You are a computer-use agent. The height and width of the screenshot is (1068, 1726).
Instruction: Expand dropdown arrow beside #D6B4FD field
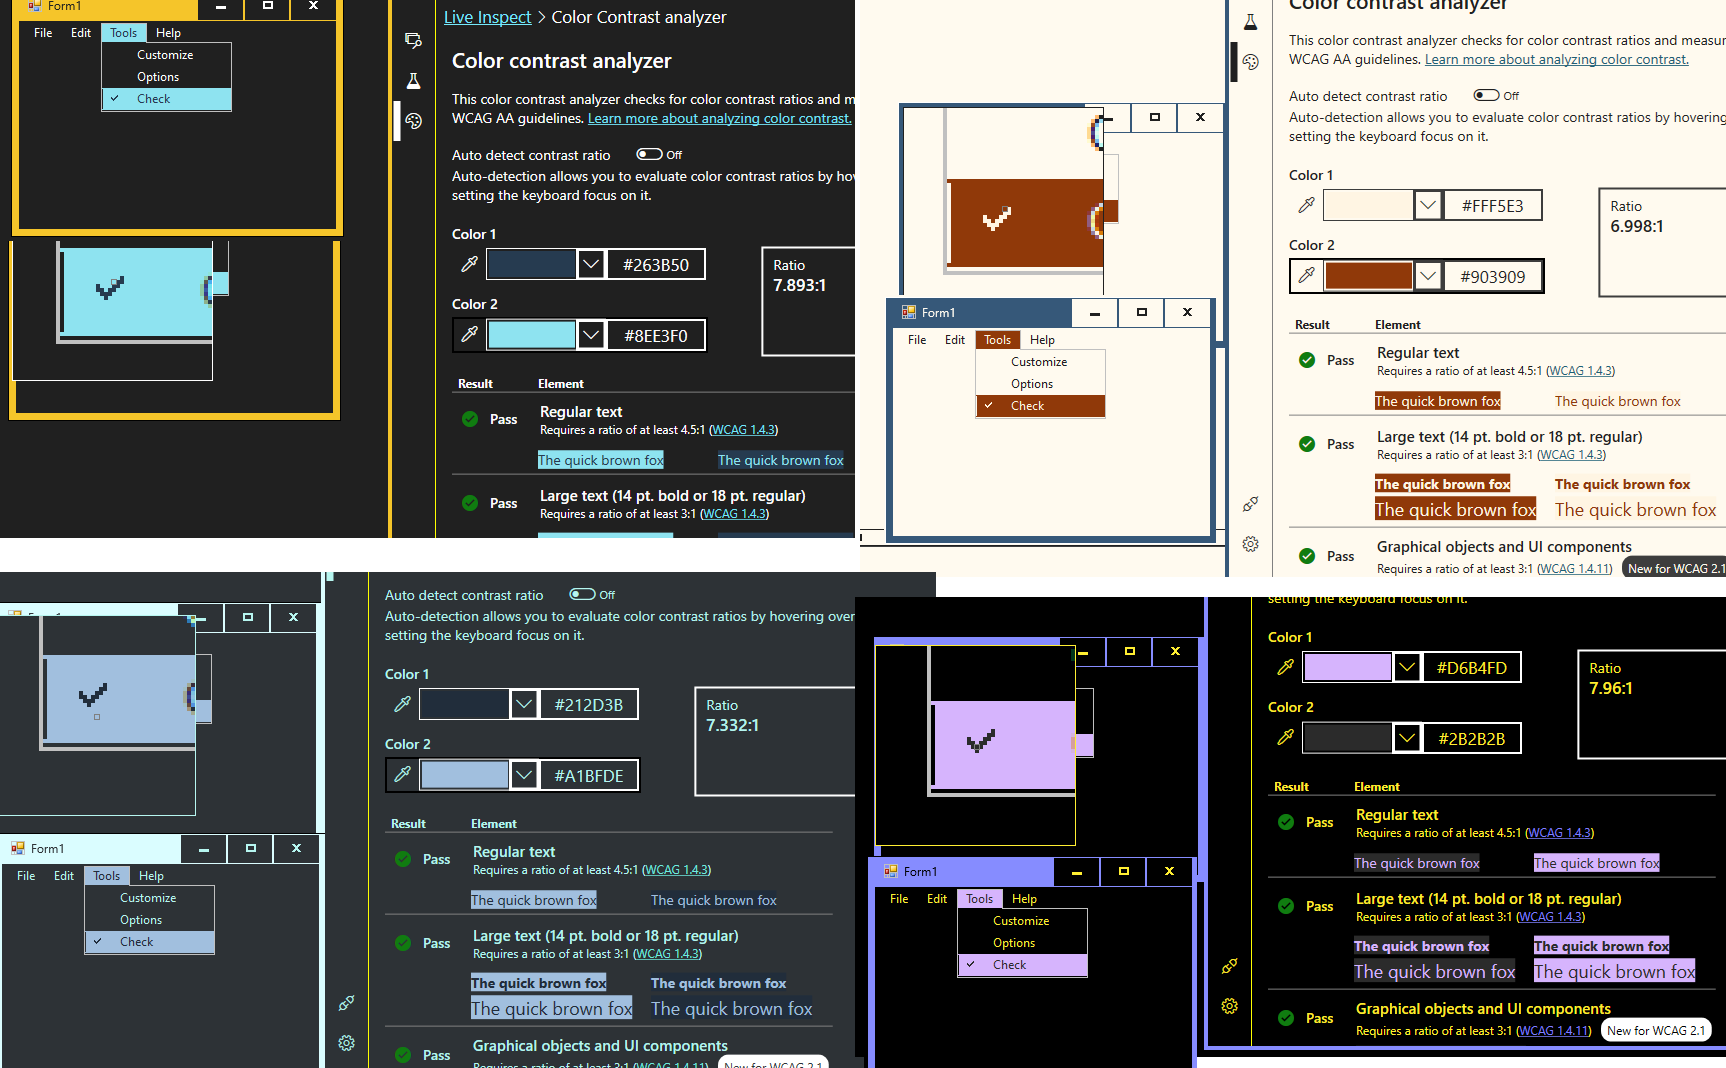1407,667
